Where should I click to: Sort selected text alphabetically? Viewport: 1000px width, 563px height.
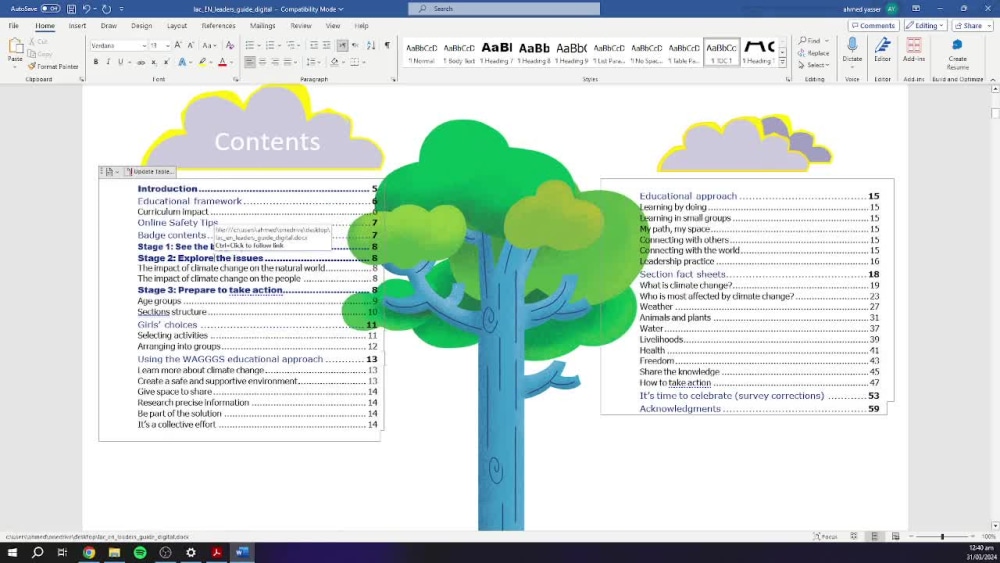[x=371, y=45]
